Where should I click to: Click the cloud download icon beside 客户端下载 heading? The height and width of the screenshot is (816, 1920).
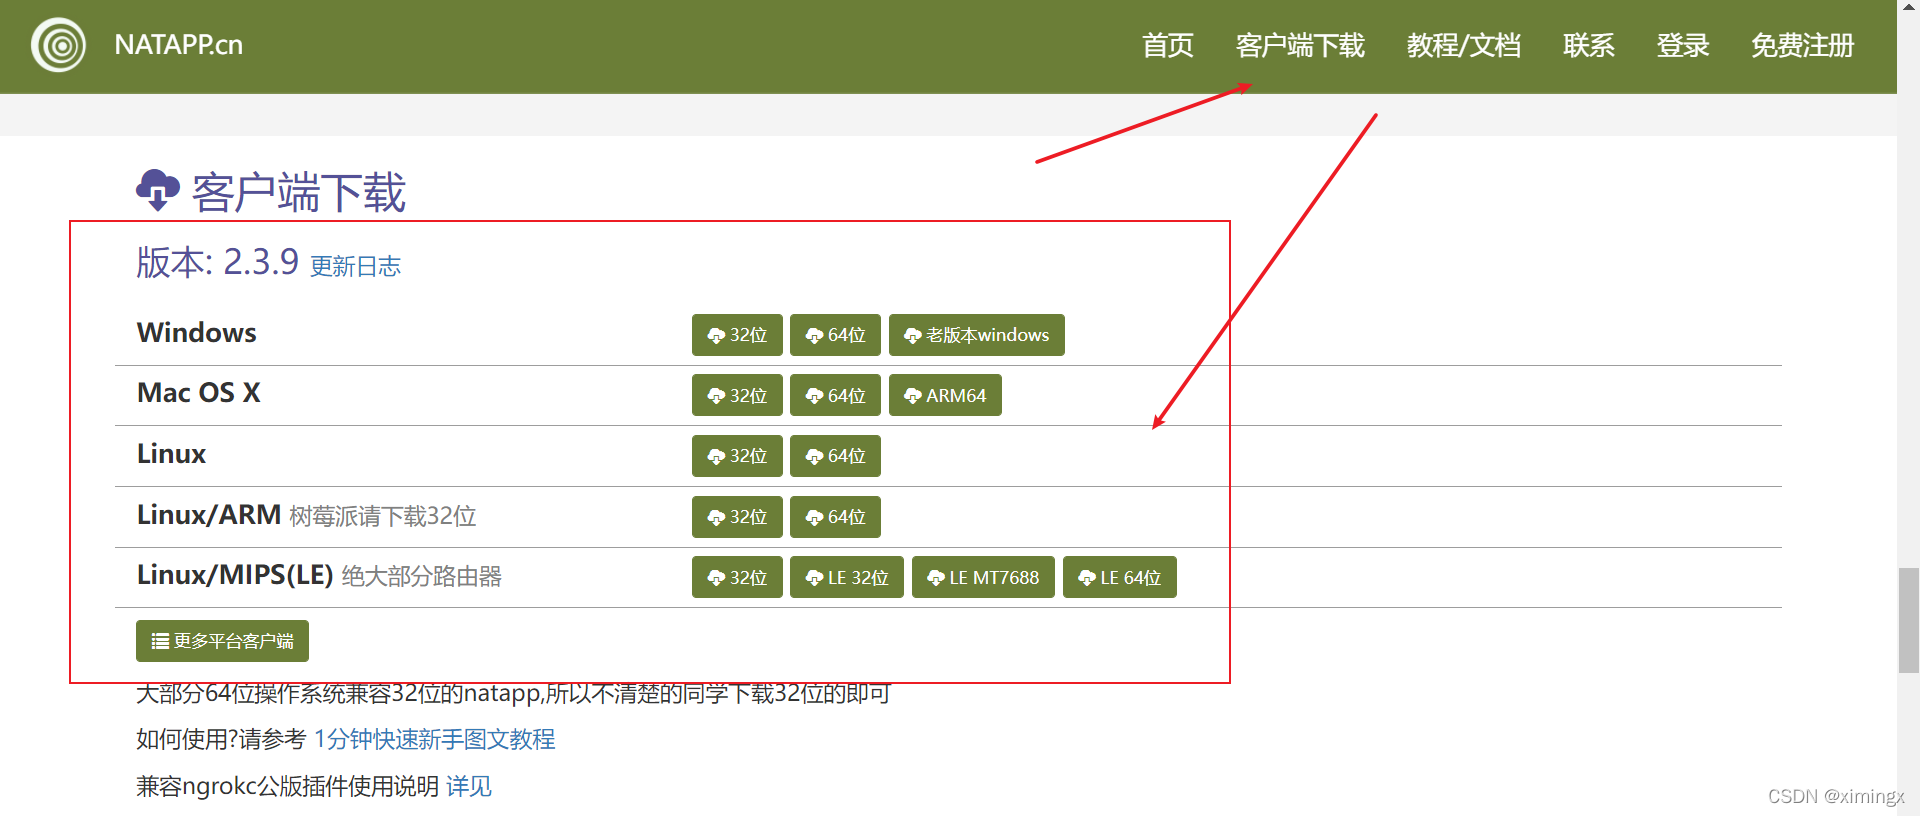[158, 190]
